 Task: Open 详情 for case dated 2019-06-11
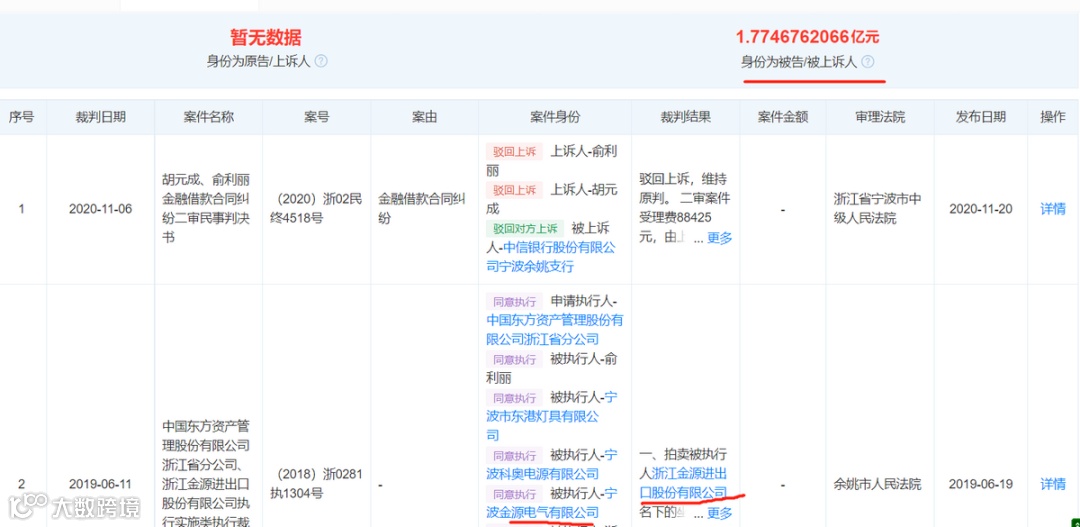(1052, 484)
